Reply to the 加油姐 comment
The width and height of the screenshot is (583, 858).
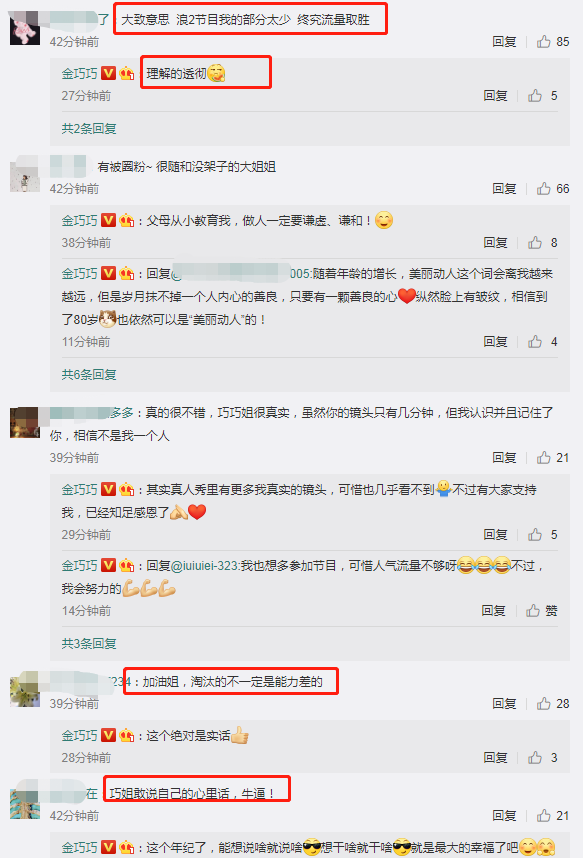[x=504, y=704]
